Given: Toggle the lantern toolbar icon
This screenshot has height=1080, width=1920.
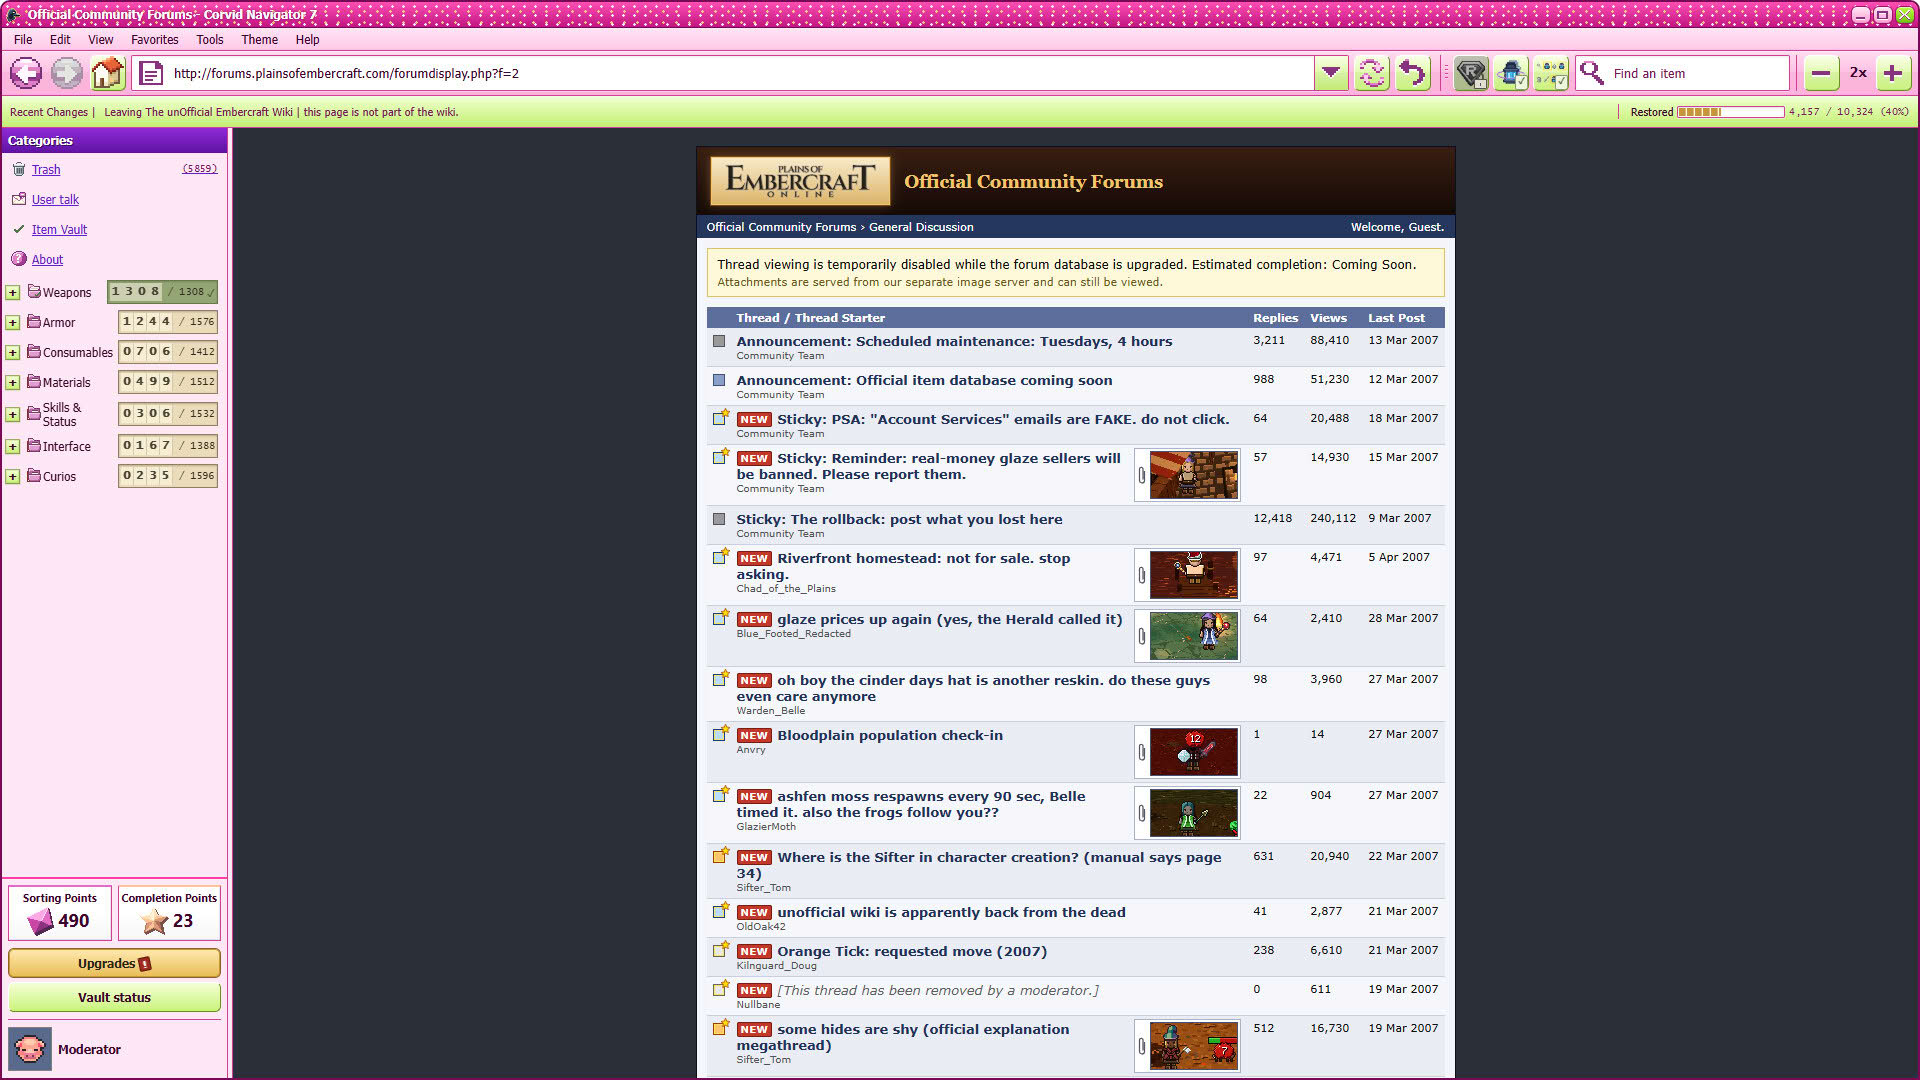Looking at the screenshot, I should pyautogui.click(x=1511, y=73).
